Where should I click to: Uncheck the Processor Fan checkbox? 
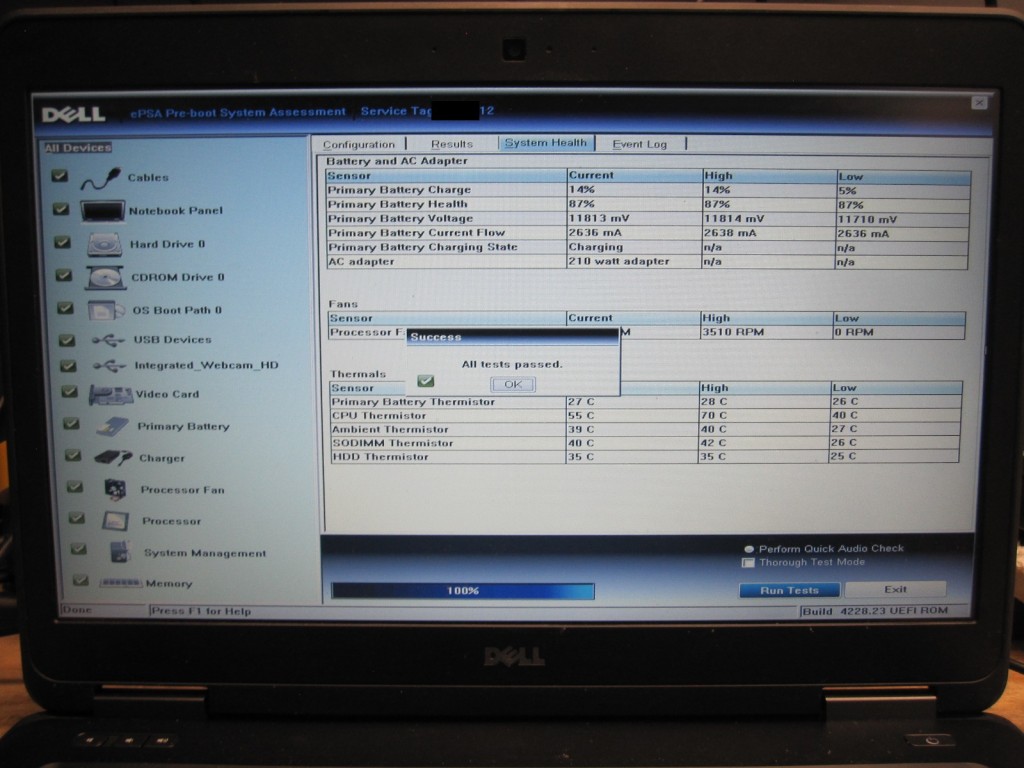click(75, 487)
